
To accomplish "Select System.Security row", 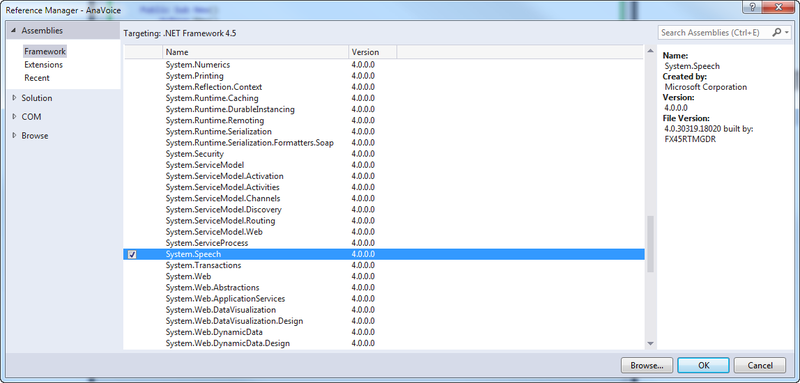I will click(x=384, y=154).
